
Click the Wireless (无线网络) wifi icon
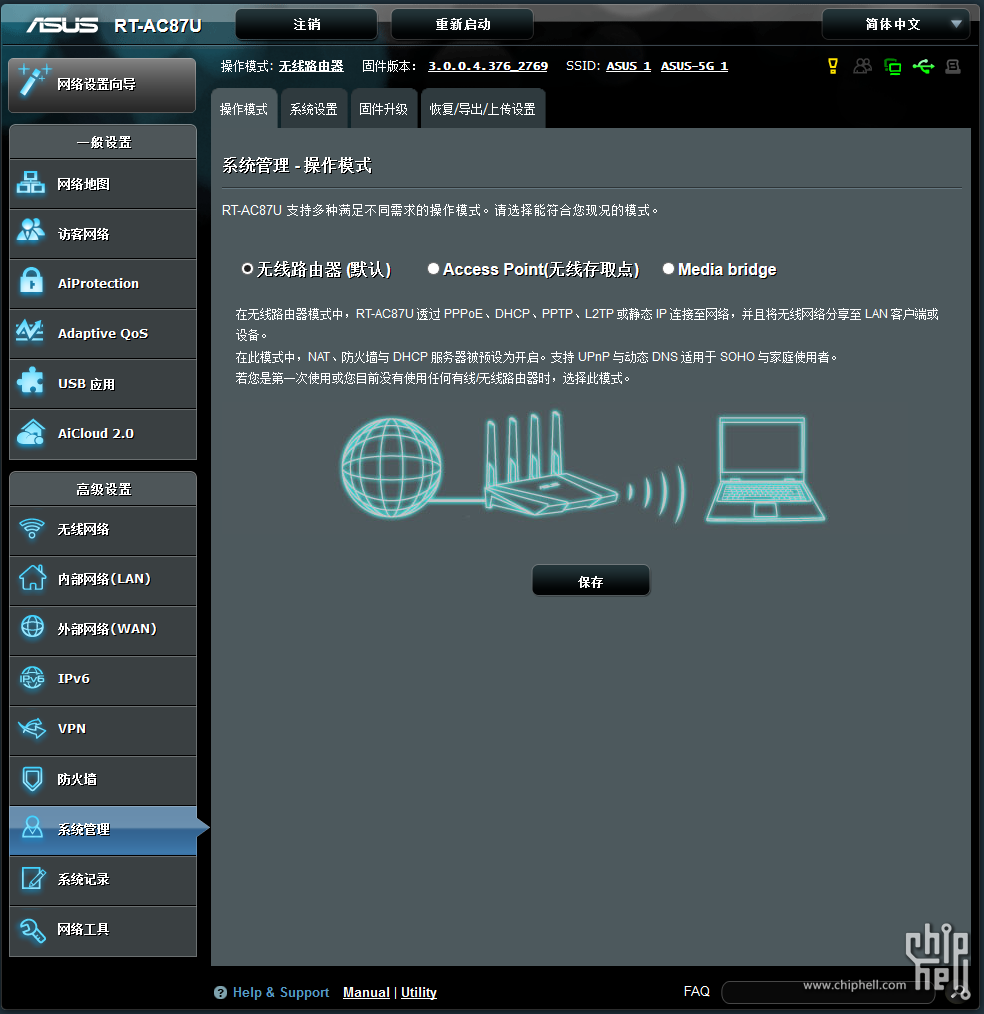pos(32,528)
